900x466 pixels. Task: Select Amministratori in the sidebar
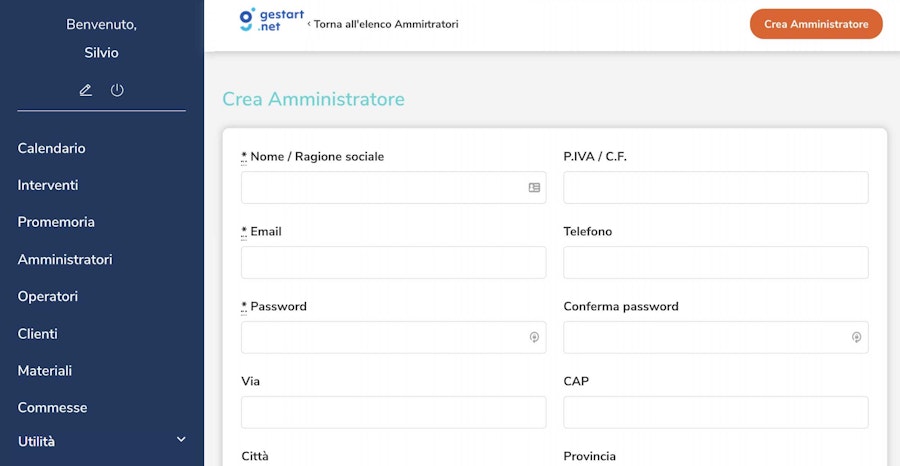pos(65,259)
